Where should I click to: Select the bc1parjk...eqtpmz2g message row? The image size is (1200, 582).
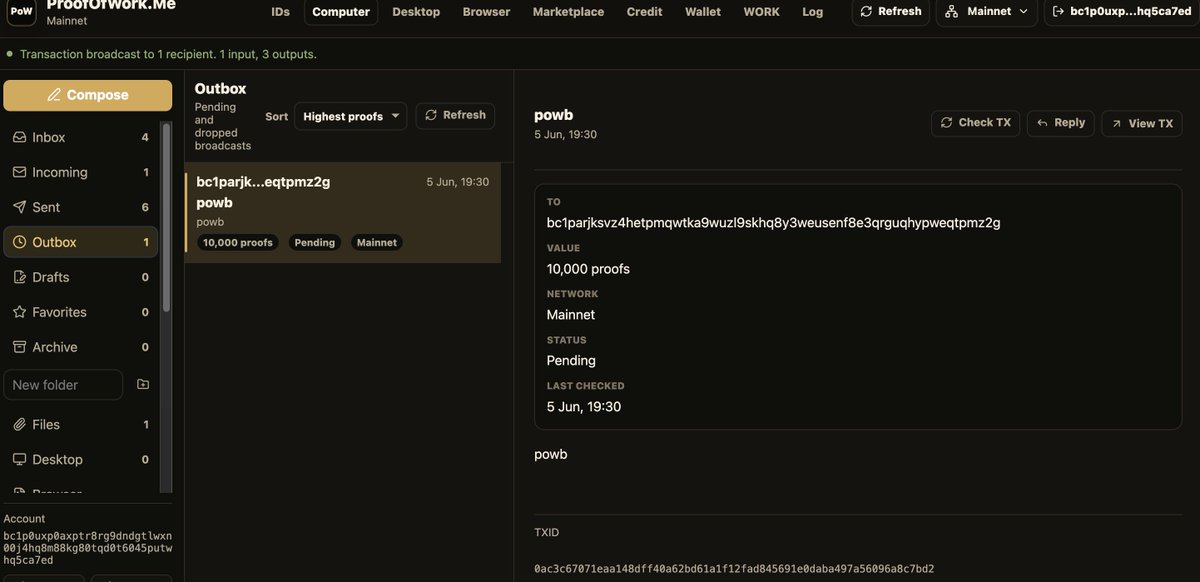pos(343,212)
